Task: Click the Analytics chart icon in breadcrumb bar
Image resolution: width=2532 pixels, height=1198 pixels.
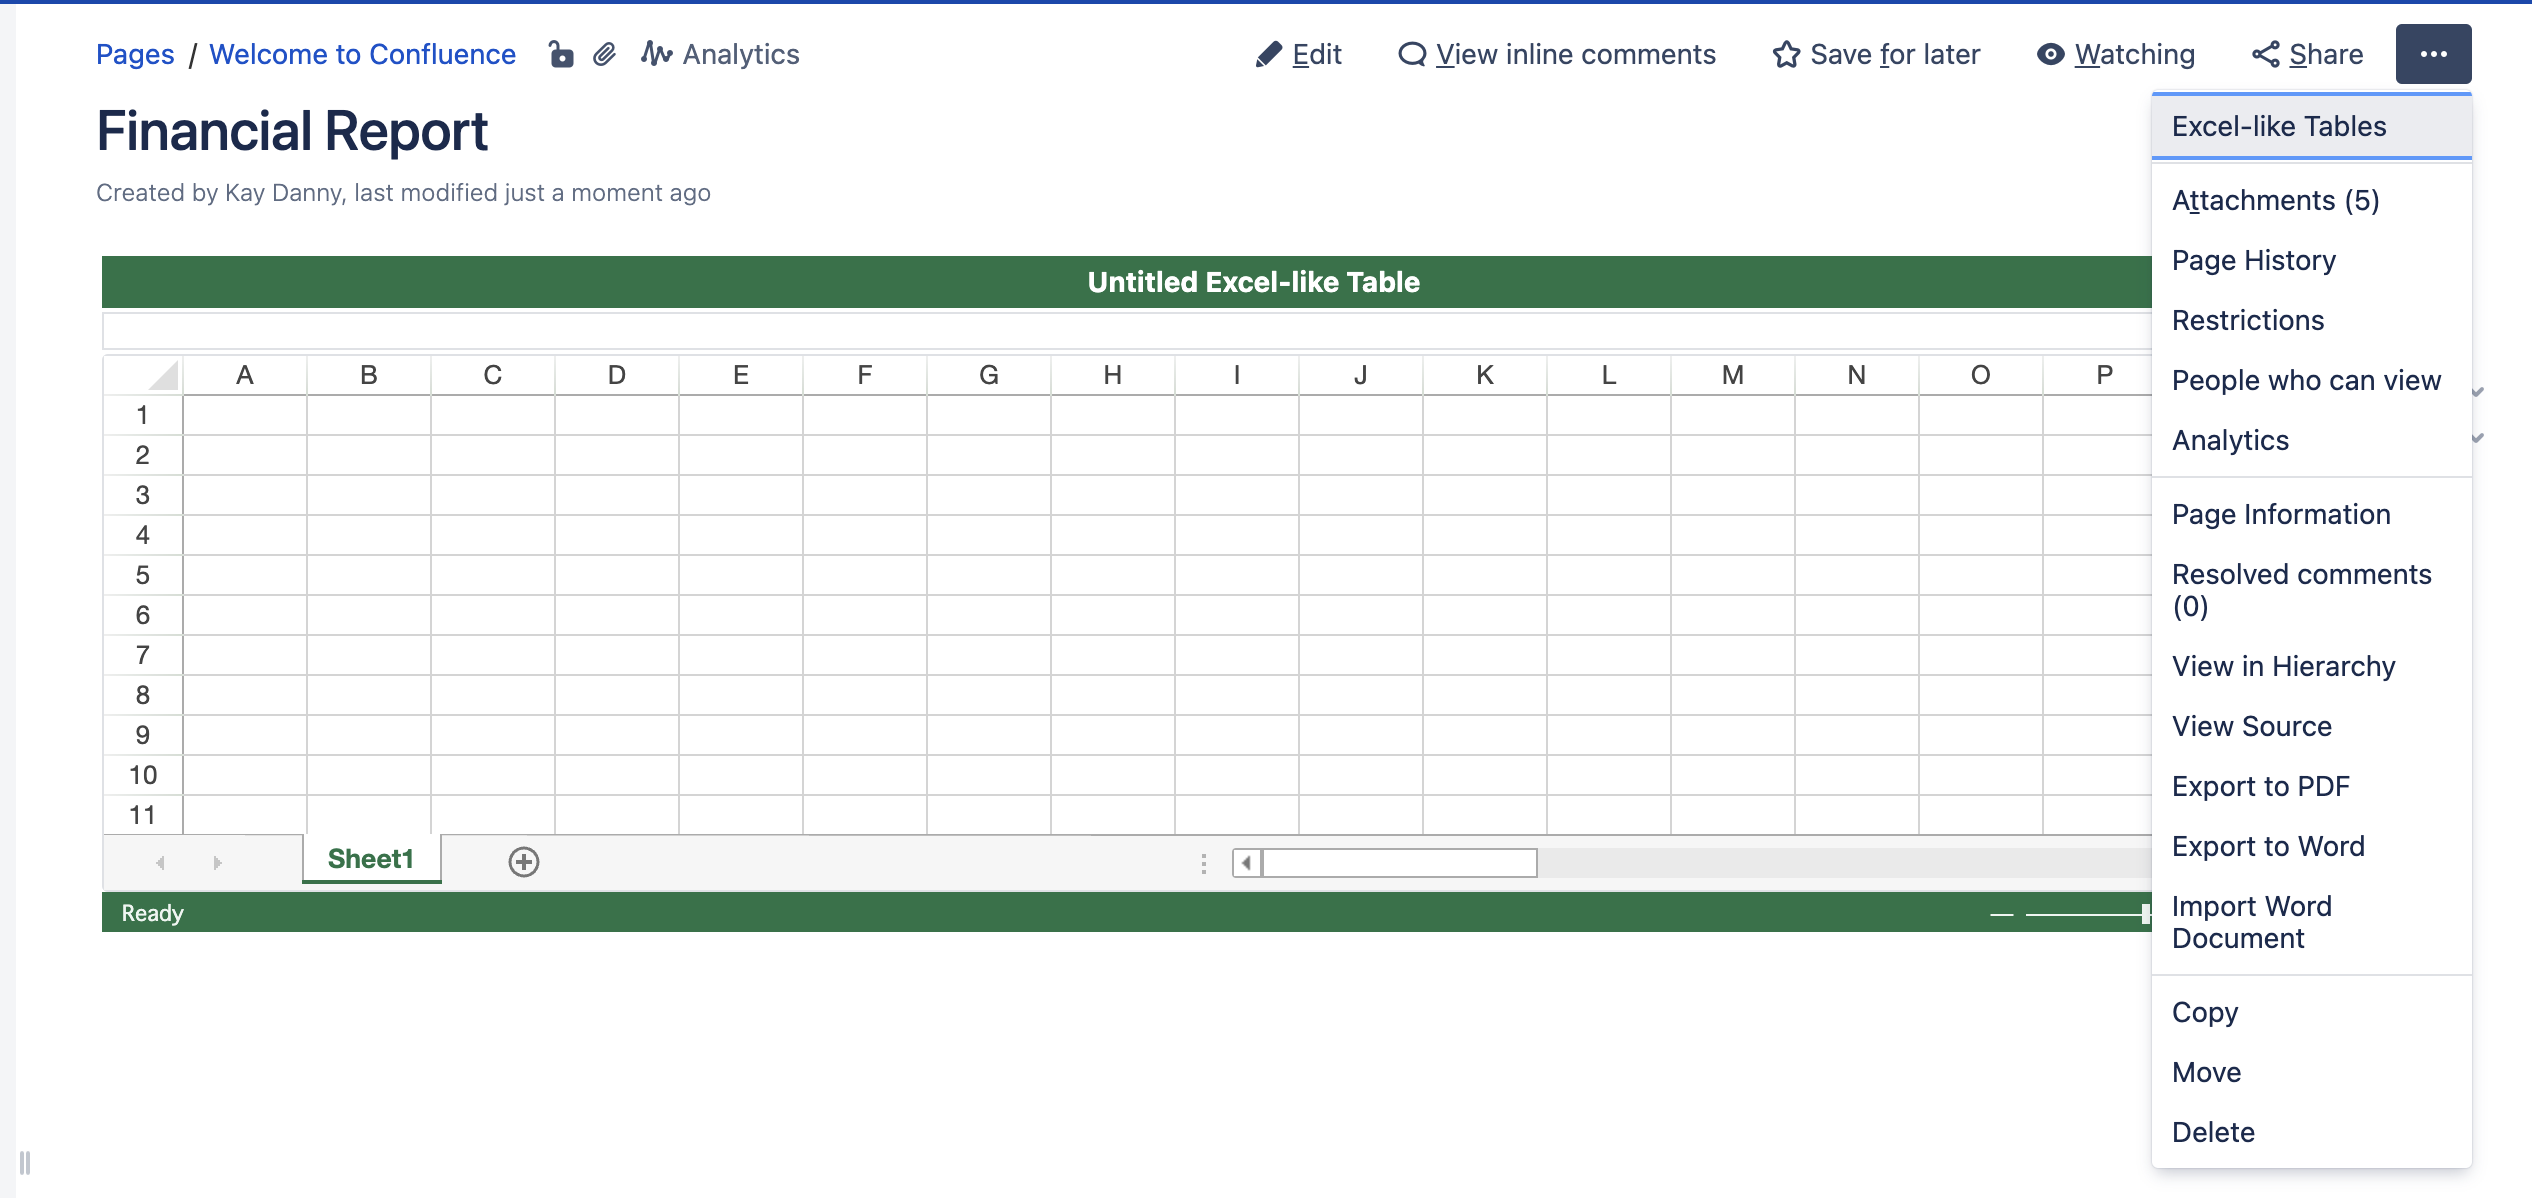Action: 656,54
